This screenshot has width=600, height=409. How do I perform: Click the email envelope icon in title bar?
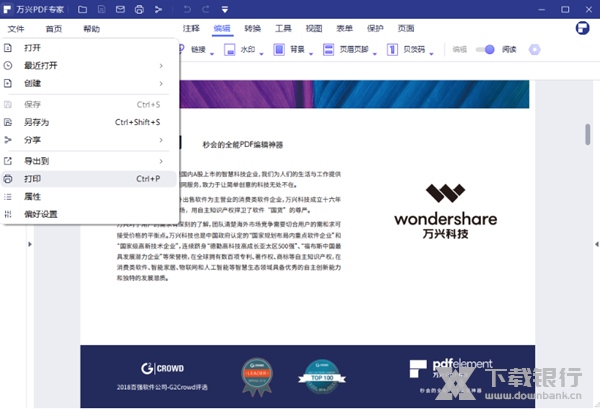120,9
